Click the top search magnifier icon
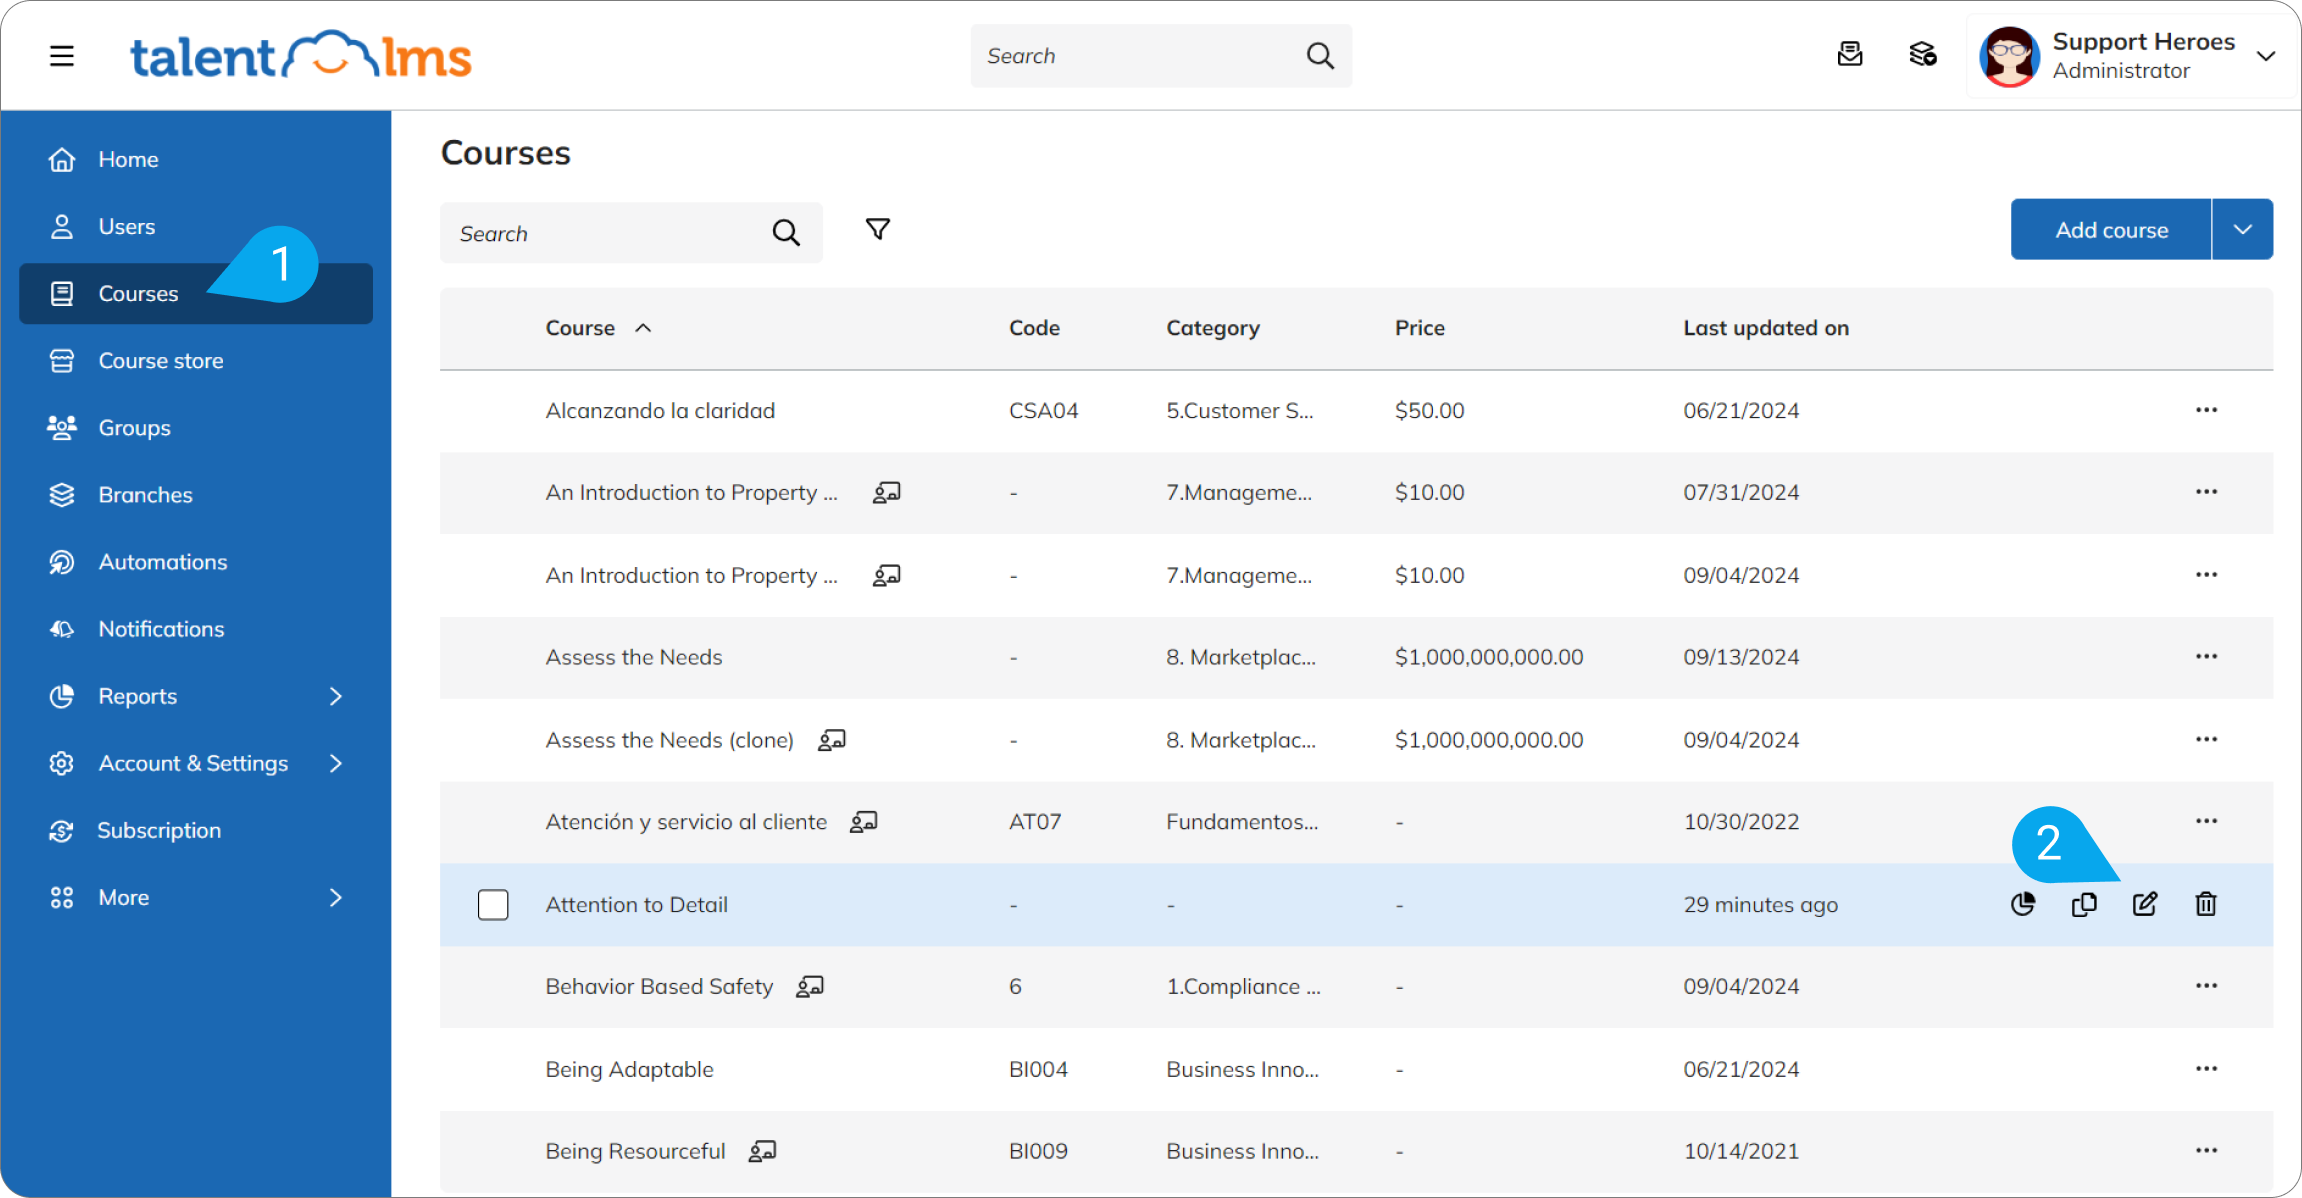The width and height of the screenshot is (2302, 1198). [x=1320, y=56]
